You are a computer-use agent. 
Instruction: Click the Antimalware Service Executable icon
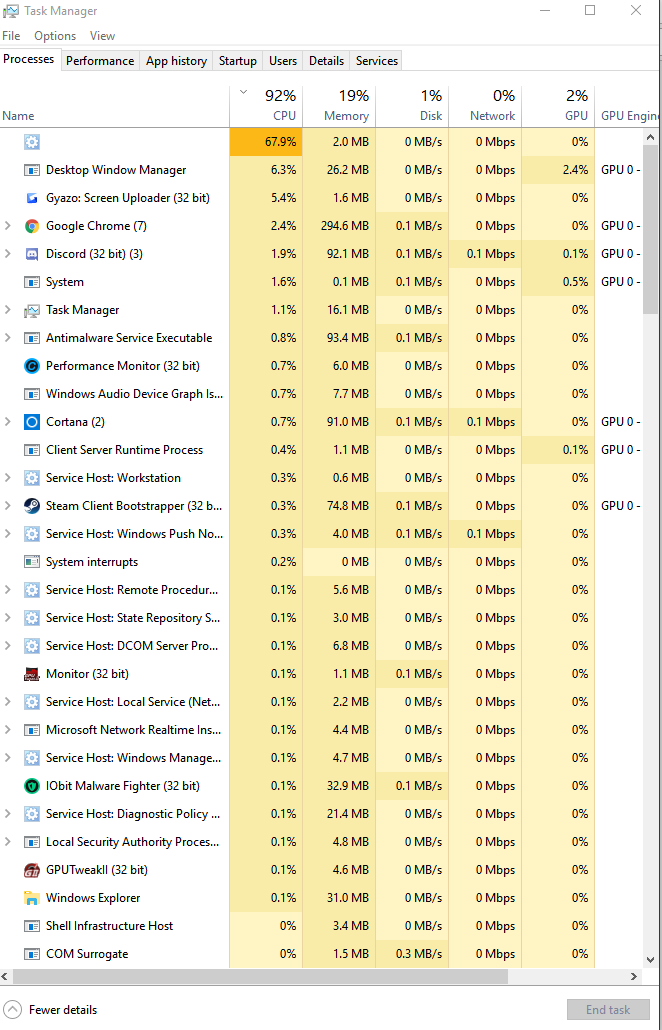[32, 338]
